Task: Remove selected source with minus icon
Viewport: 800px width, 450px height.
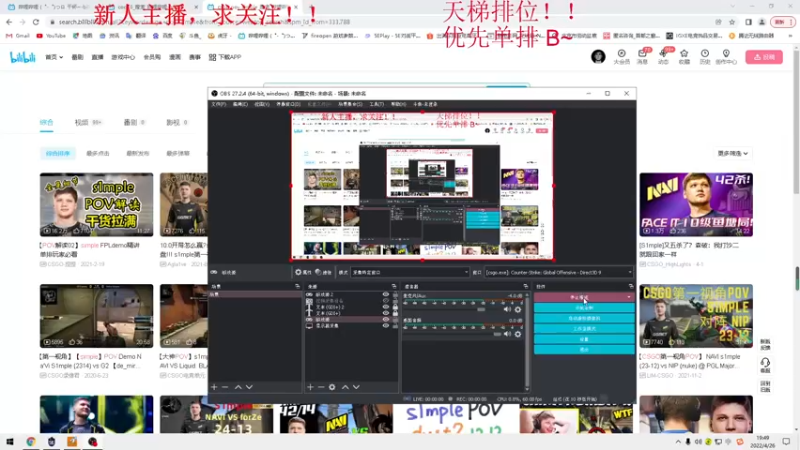Action: point(321,387)
